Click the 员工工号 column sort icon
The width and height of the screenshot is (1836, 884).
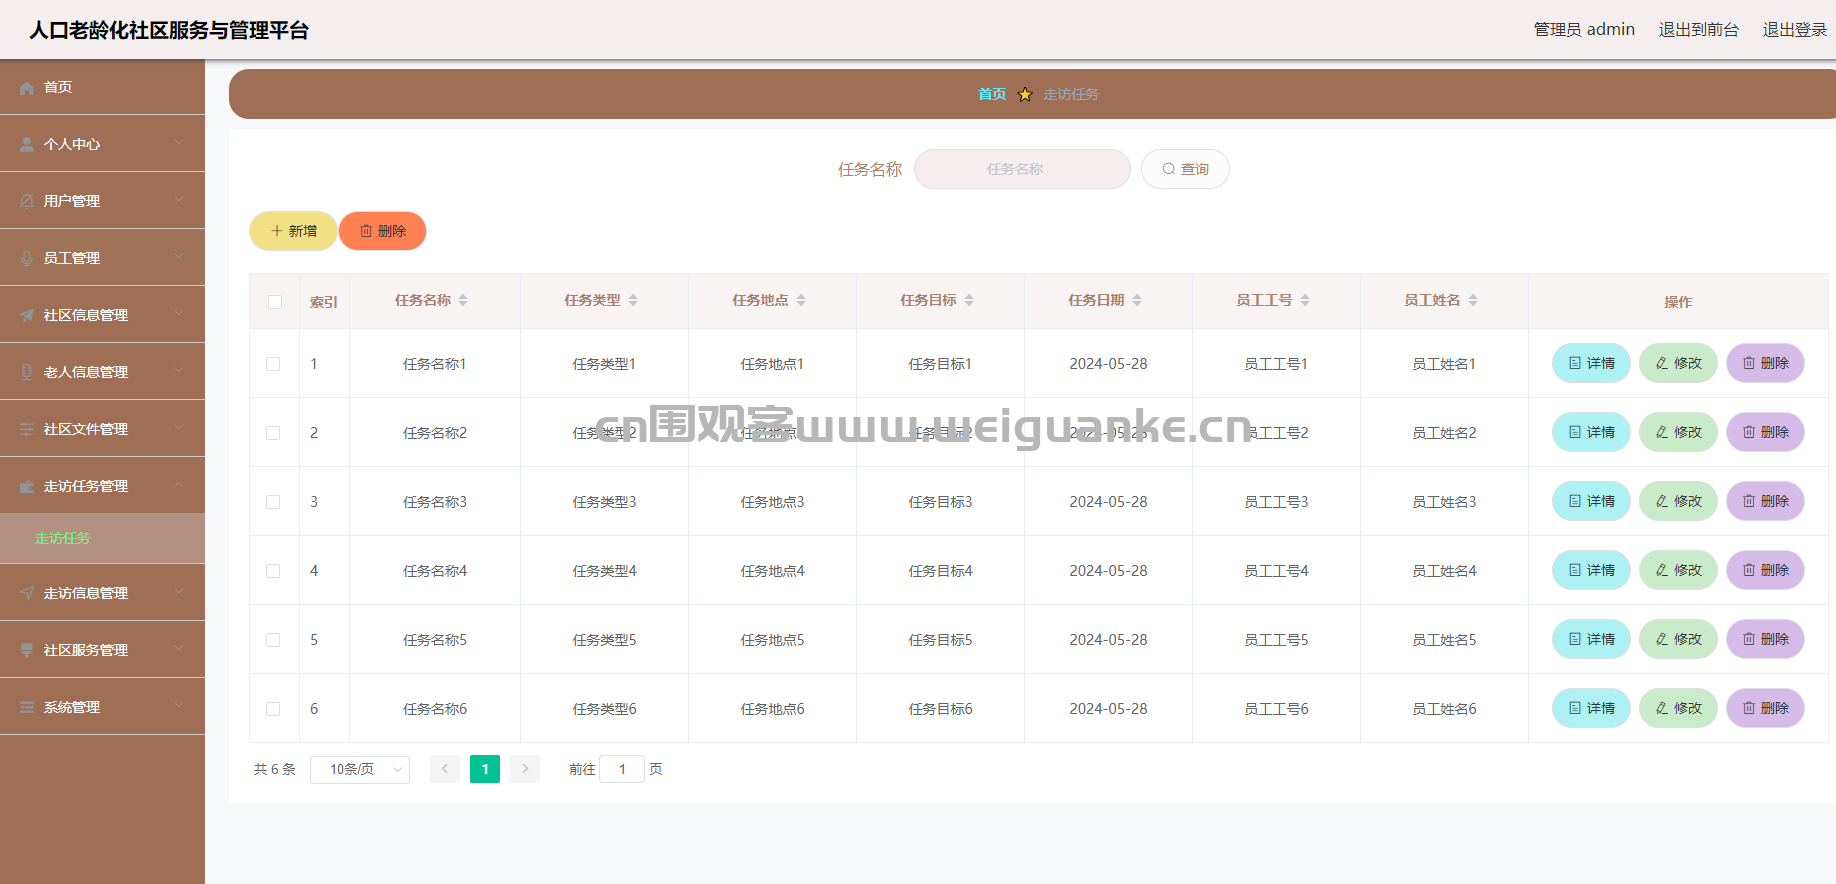1305,300
